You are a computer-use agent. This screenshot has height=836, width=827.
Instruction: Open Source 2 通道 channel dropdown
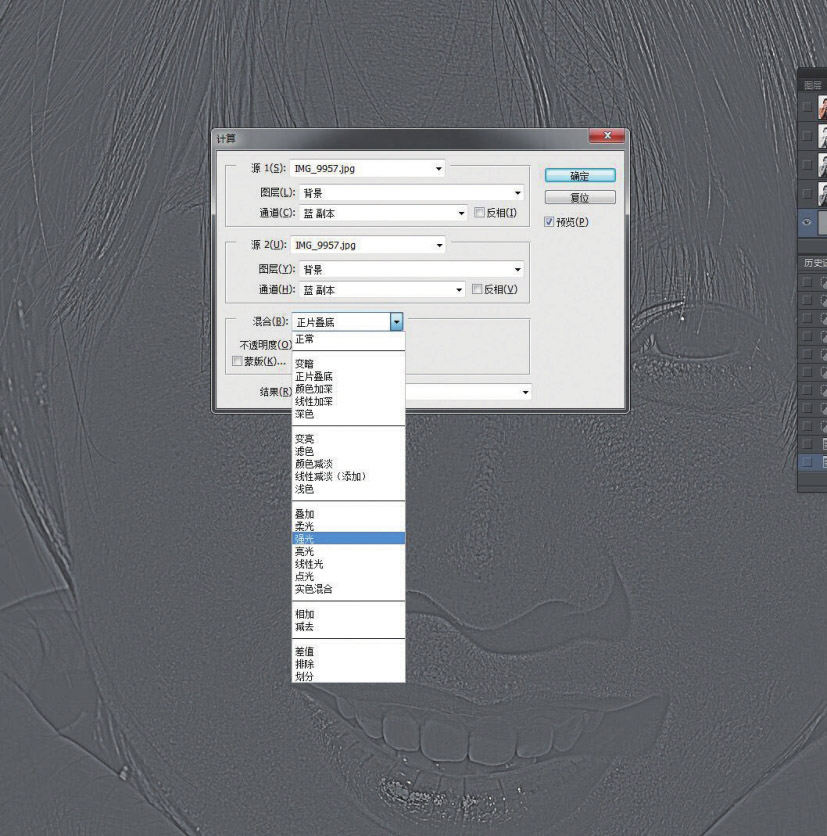tap(461, 290)
